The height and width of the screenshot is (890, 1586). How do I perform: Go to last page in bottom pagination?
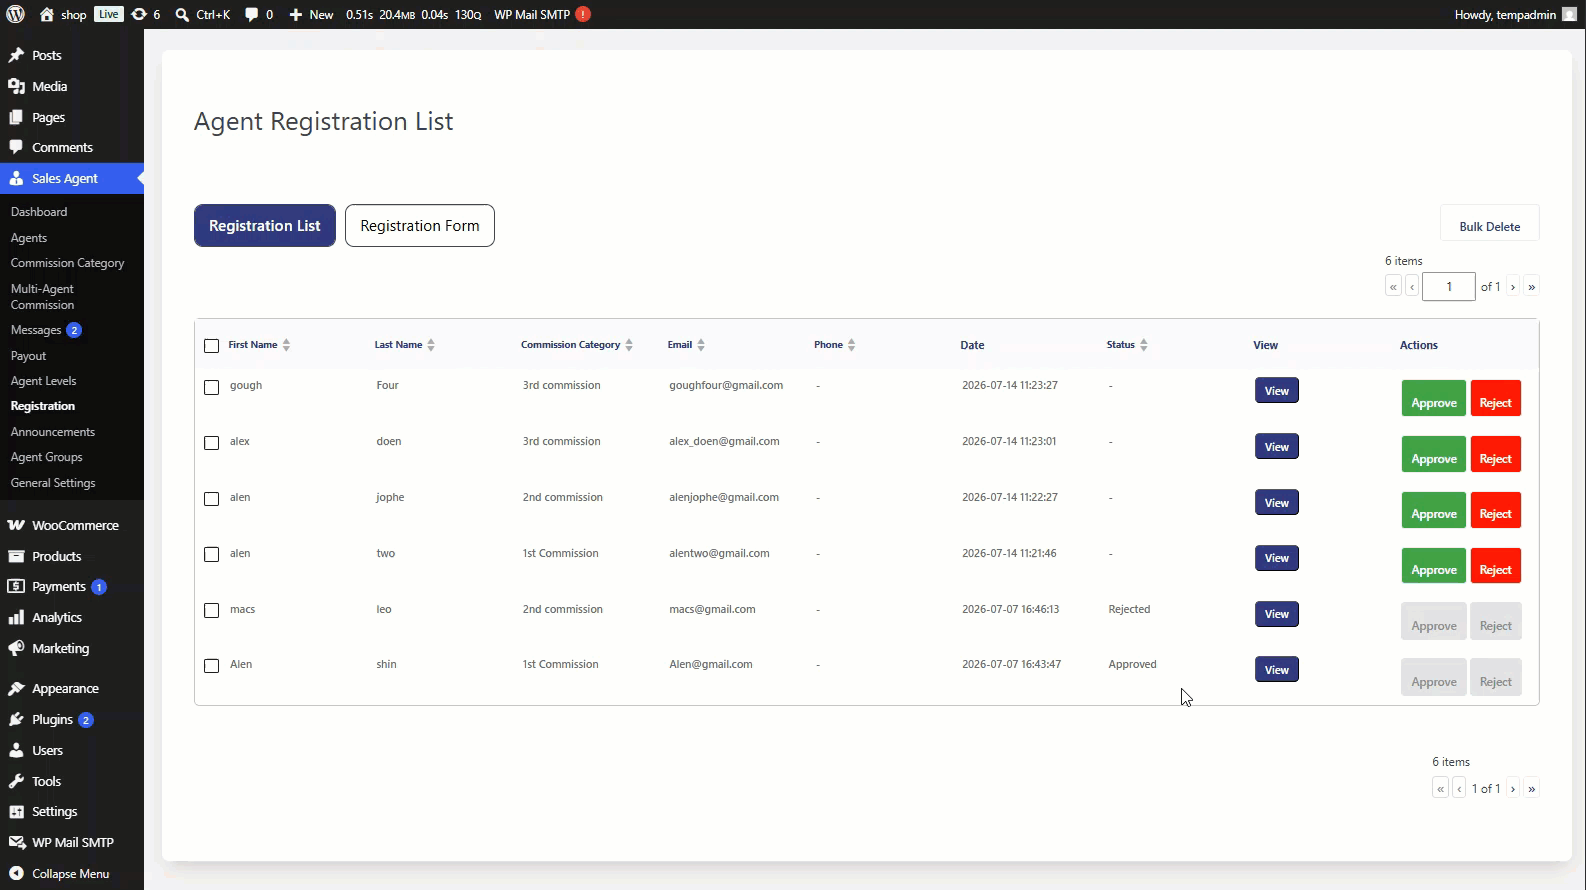(x=1531, y=788)
